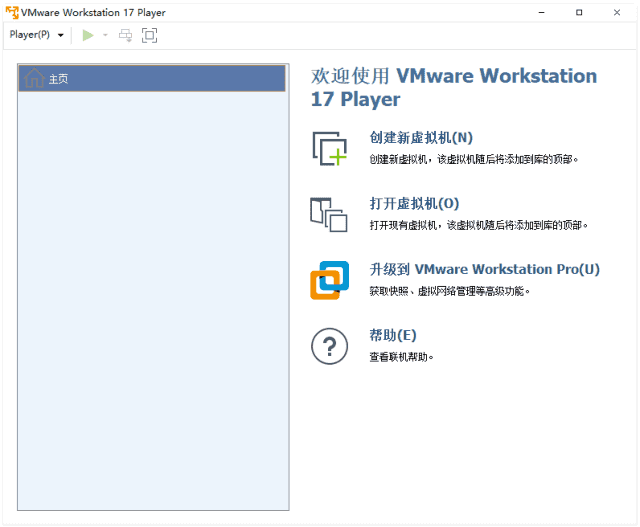This screenshot has width=640, height=527.
Task: Enter full screen mode icon
Action: tap(149, 35)
